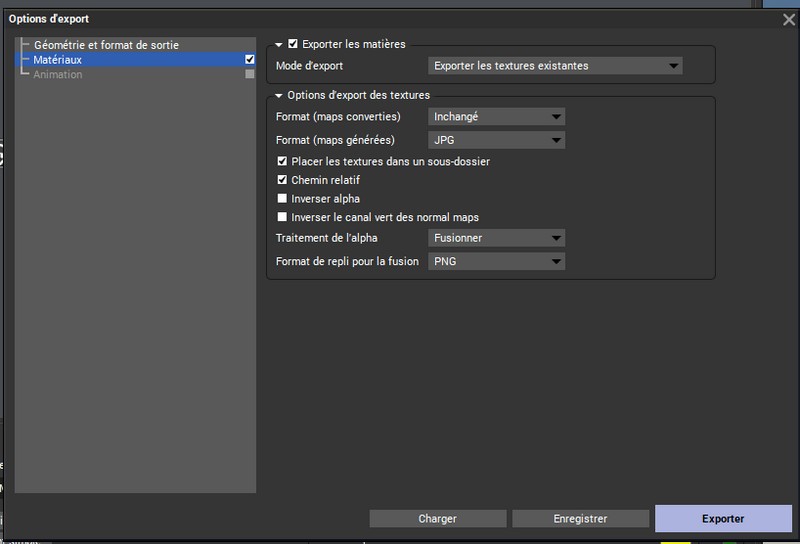Click the Options d'export des textures heading

click(359, 95)
